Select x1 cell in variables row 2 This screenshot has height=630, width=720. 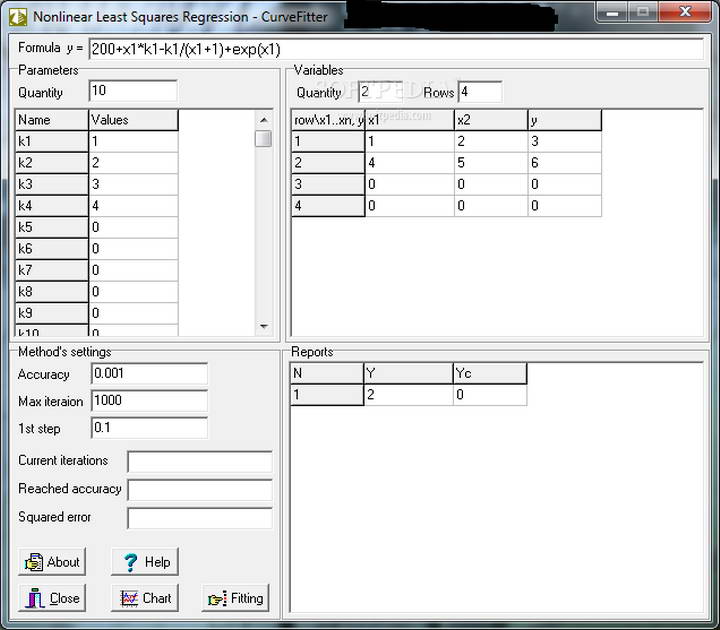(409, 163)
